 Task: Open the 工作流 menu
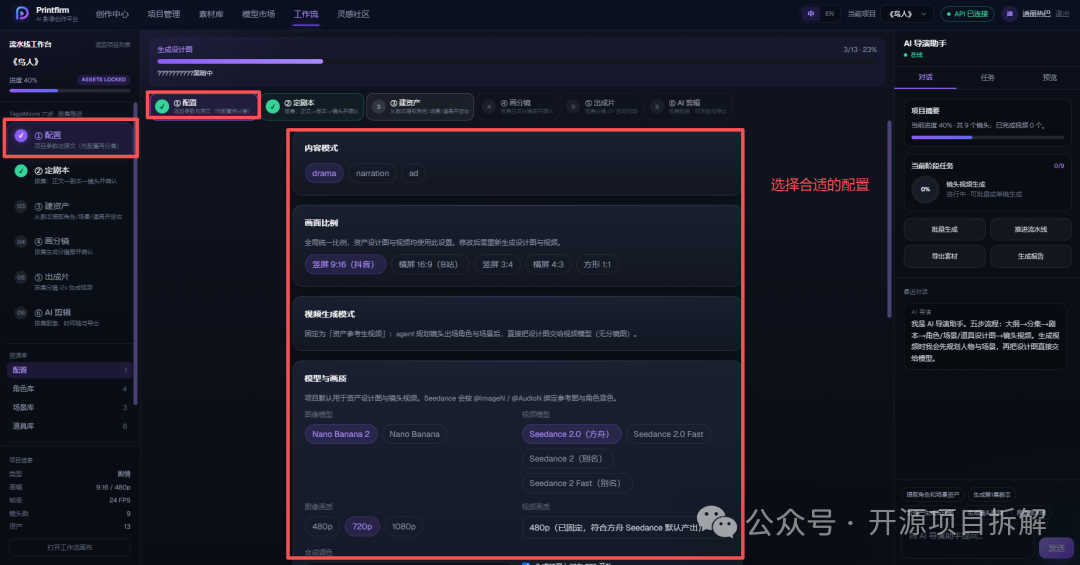point(306,14)
